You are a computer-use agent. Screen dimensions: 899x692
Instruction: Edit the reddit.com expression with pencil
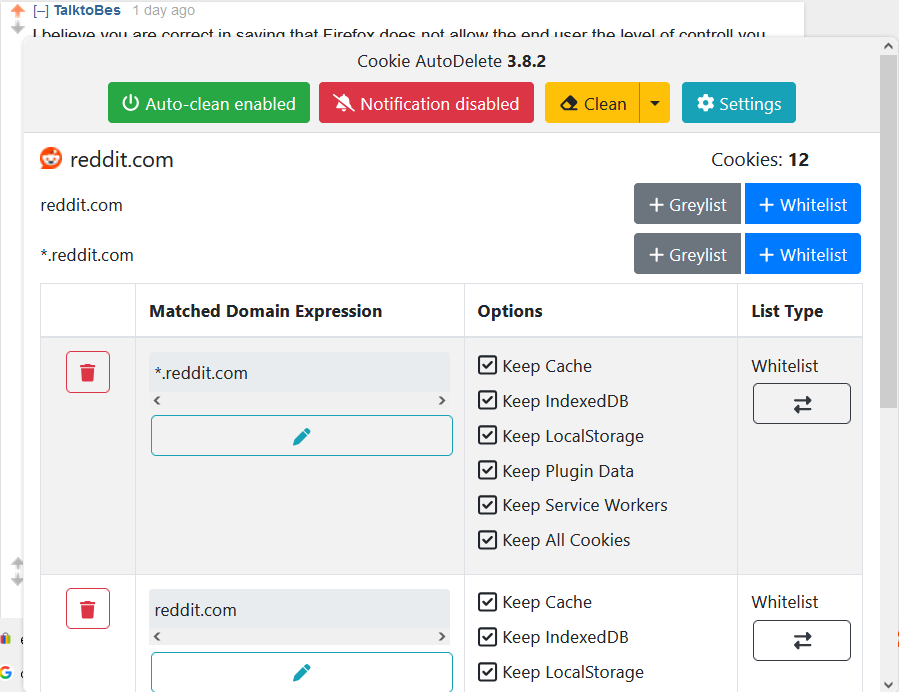(302, 672)
